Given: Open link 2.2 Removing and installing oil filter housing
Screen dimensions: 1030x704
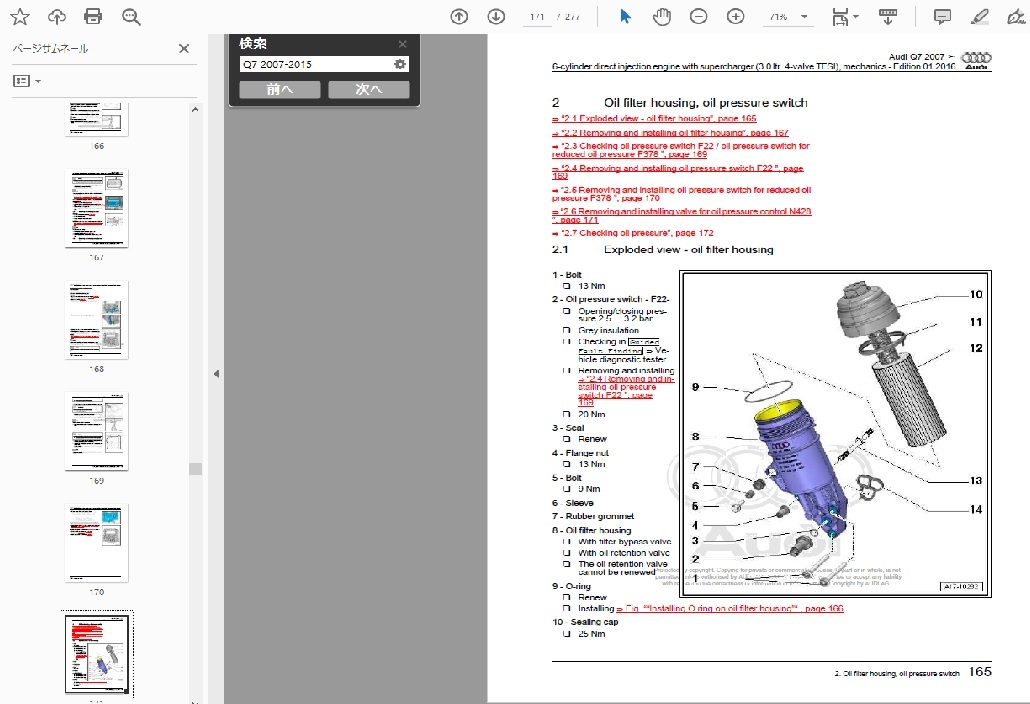Looking at the screenshot, I should point(670,133).
